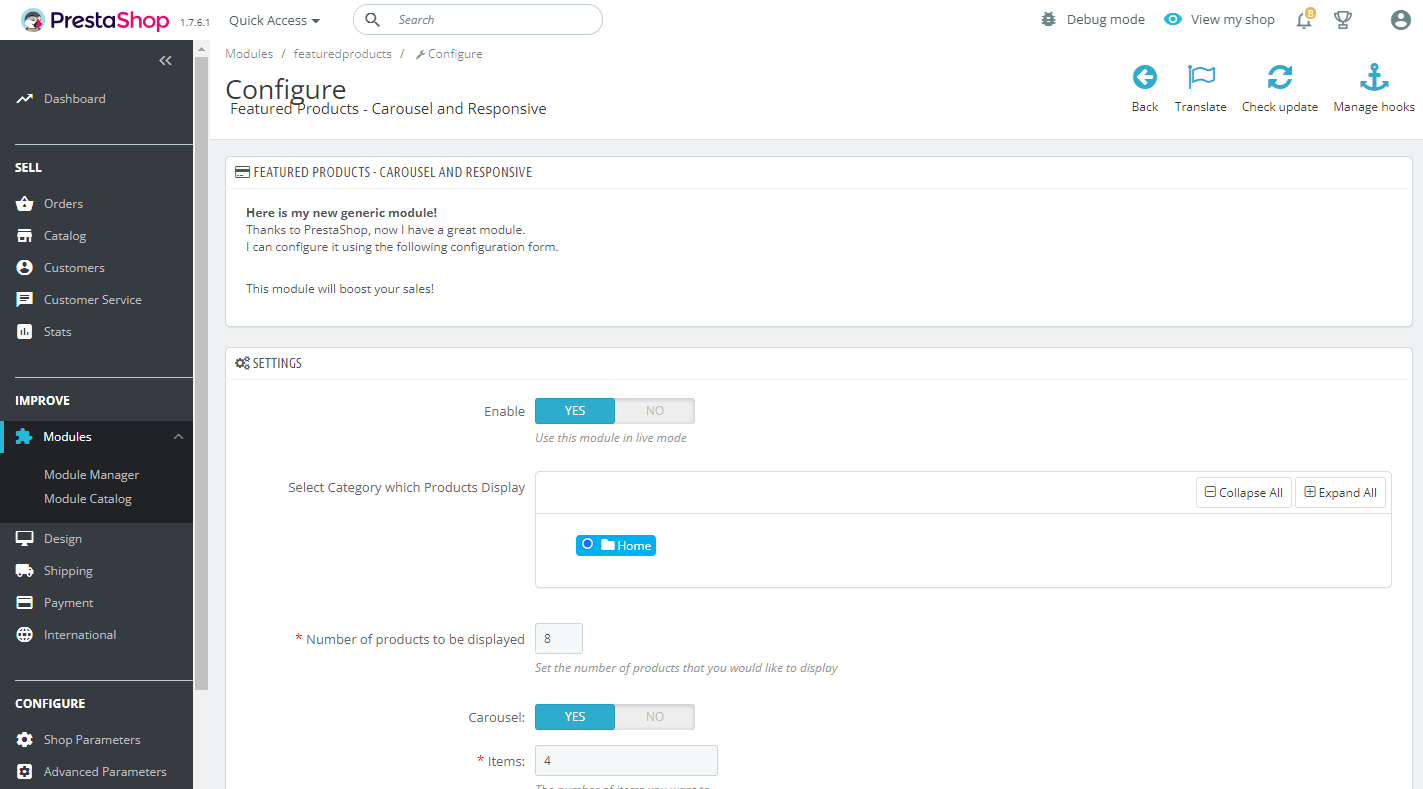Click the Back arrow icon
The width and height of the screenshot is (1423, 789).
coord(1145,77)
